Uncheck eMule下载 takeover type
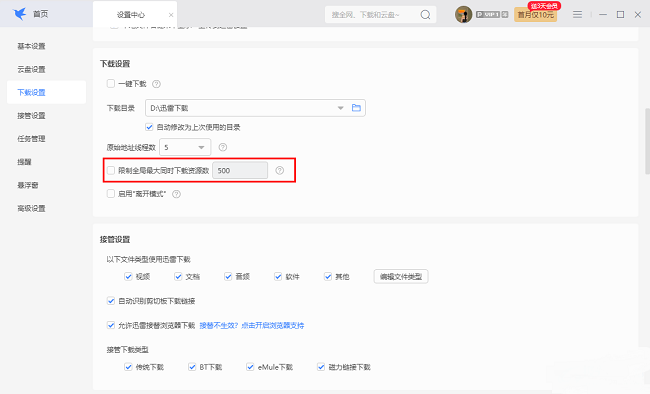The width and height of the screenshot is (650, 394). pos(250,367)
